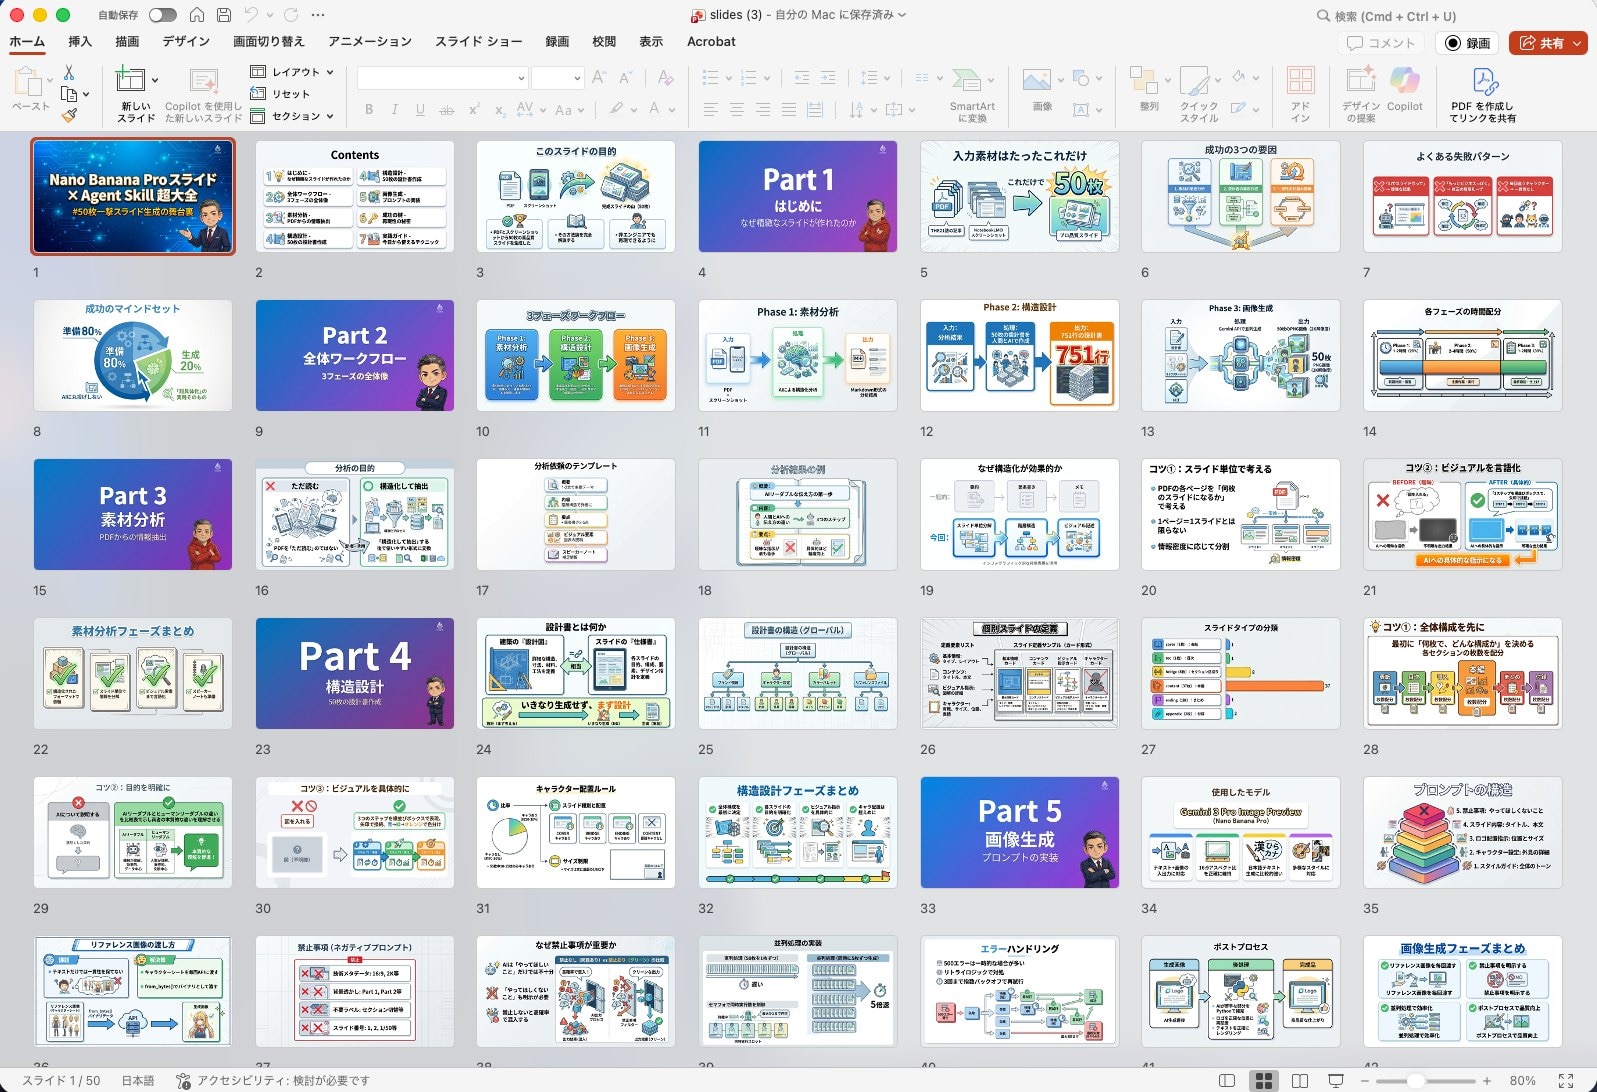Expand the セクション dropdown
This screenshot has width=1597, height=1092.
click(330, 116)
